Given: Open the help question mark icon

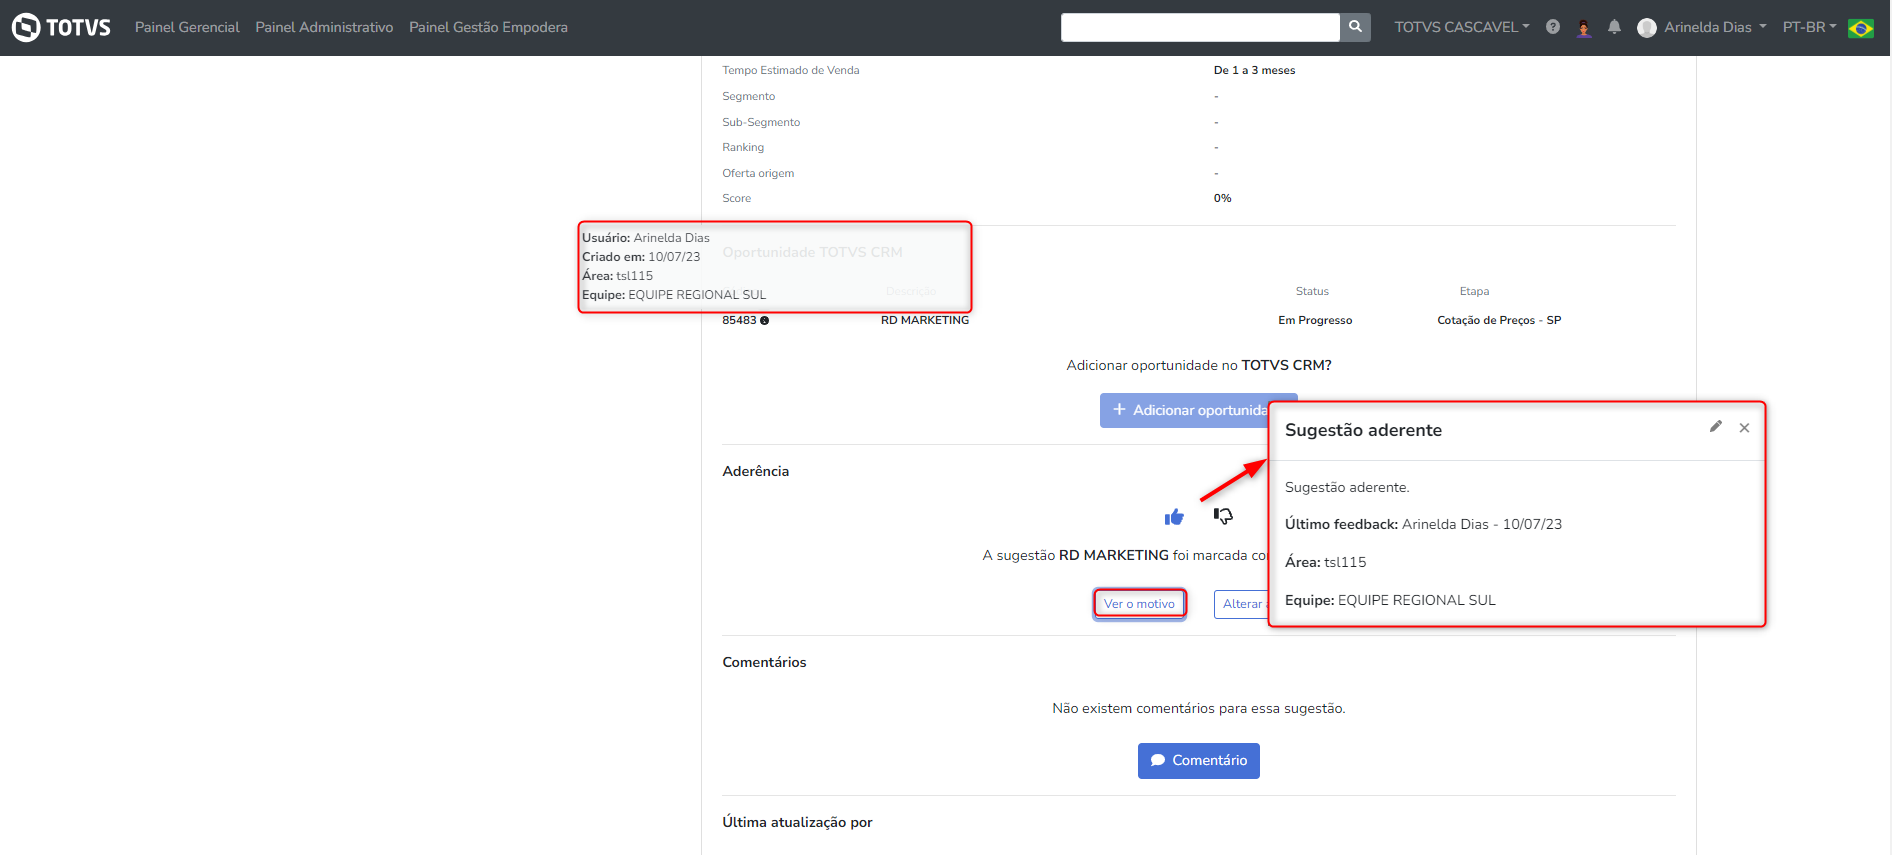Looking at the screenshot, I should (1552, 27).
